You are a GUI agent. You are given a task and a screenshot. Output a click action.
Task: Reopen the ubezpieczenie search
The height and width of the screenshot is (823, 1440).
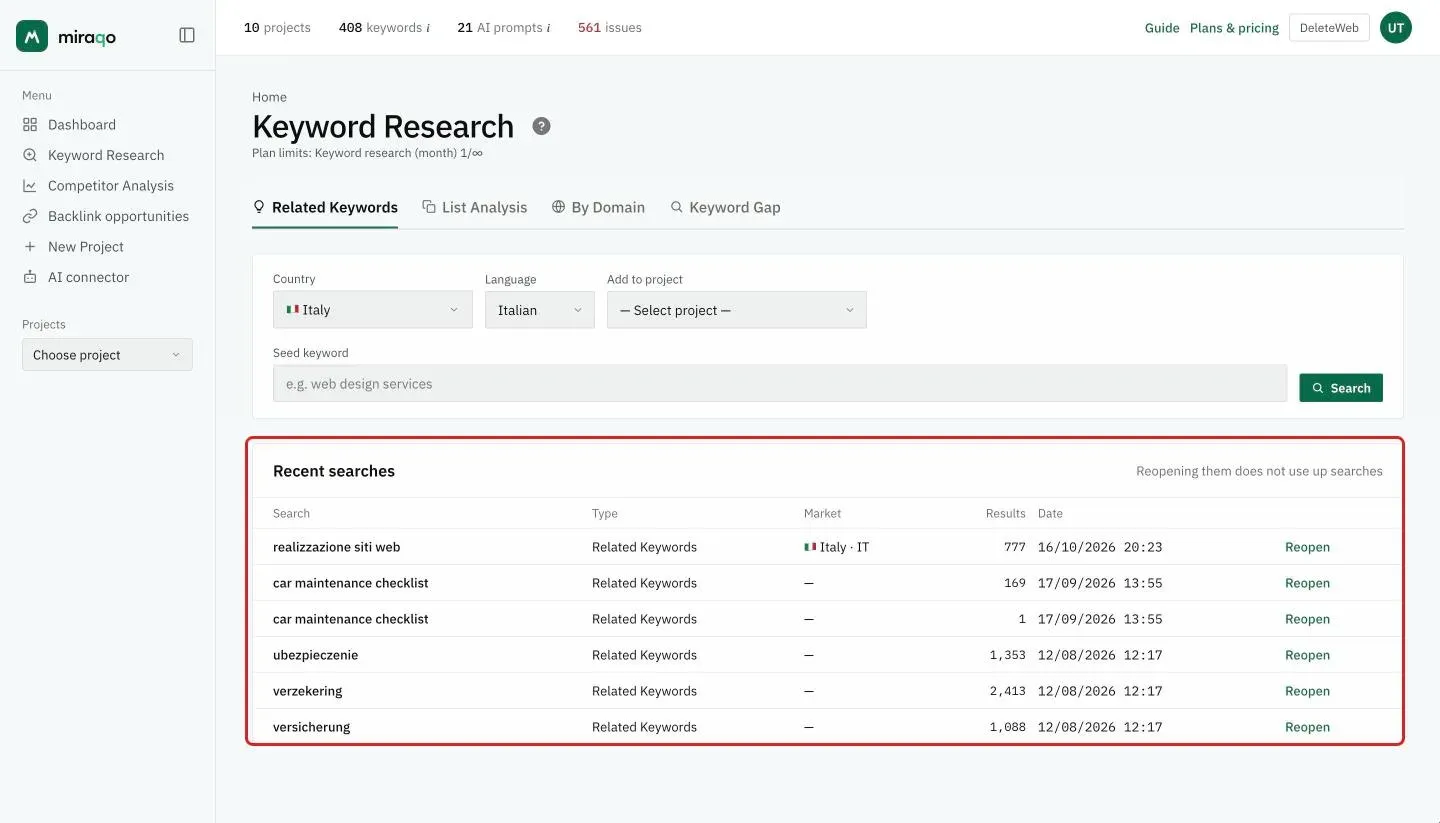pyautogui.click(x=1307, y=655)
